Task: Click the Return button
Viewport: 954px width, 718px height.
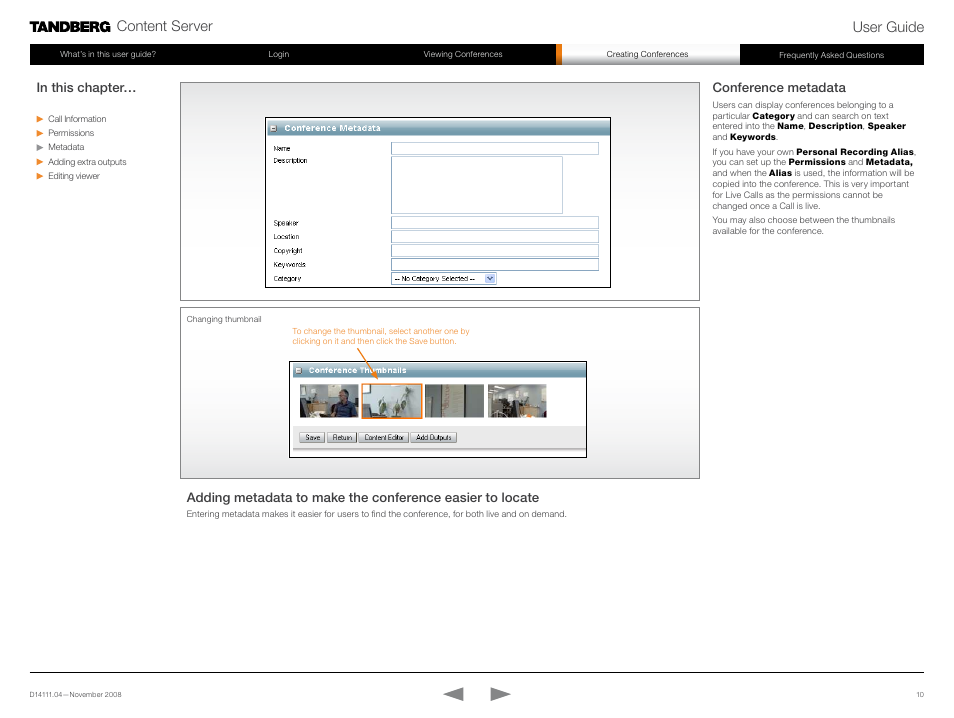Action: (342, 437)
